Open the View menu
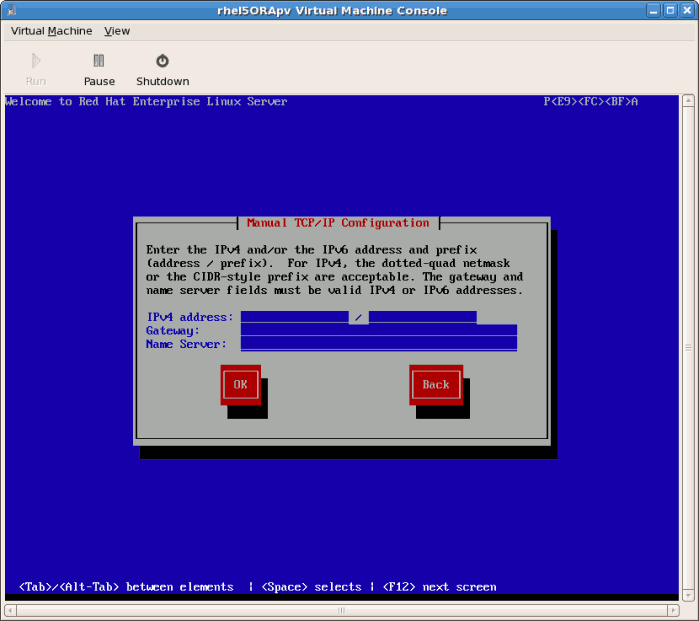 pos(117,31)
